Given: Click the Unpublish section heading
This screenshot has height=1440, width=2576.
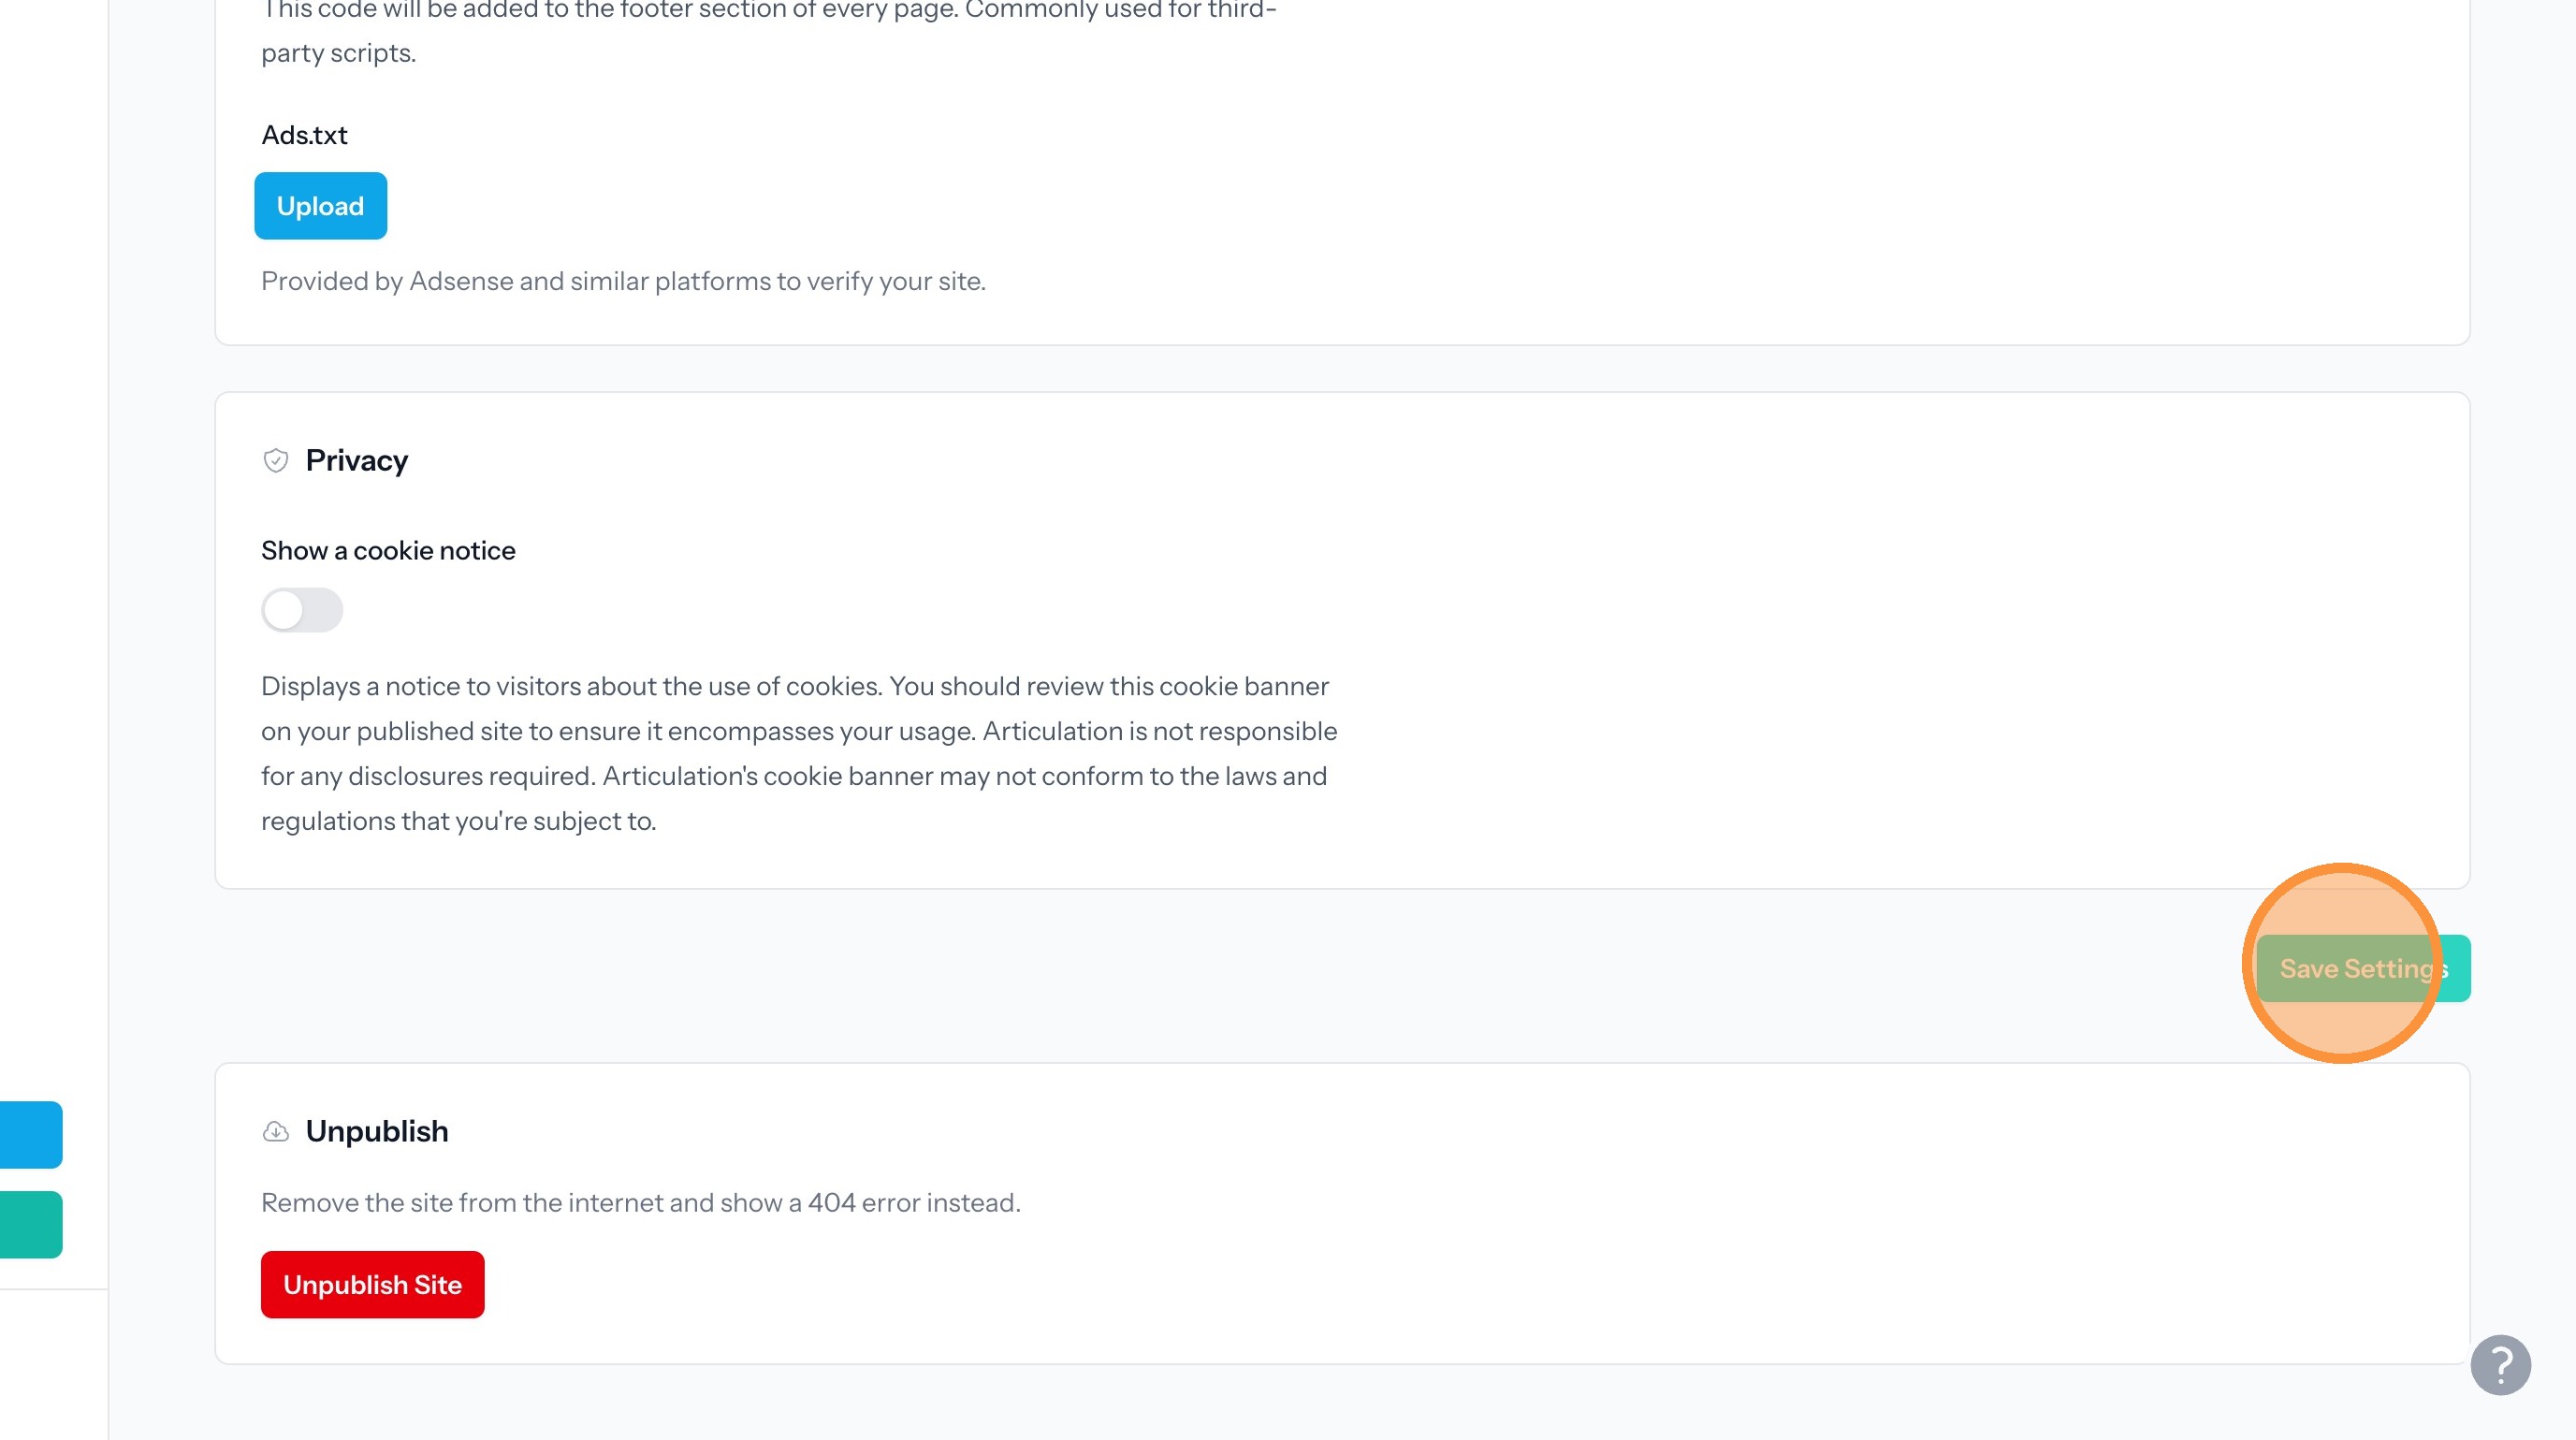Looking at the screenshot, I should tap(376, 1131).
